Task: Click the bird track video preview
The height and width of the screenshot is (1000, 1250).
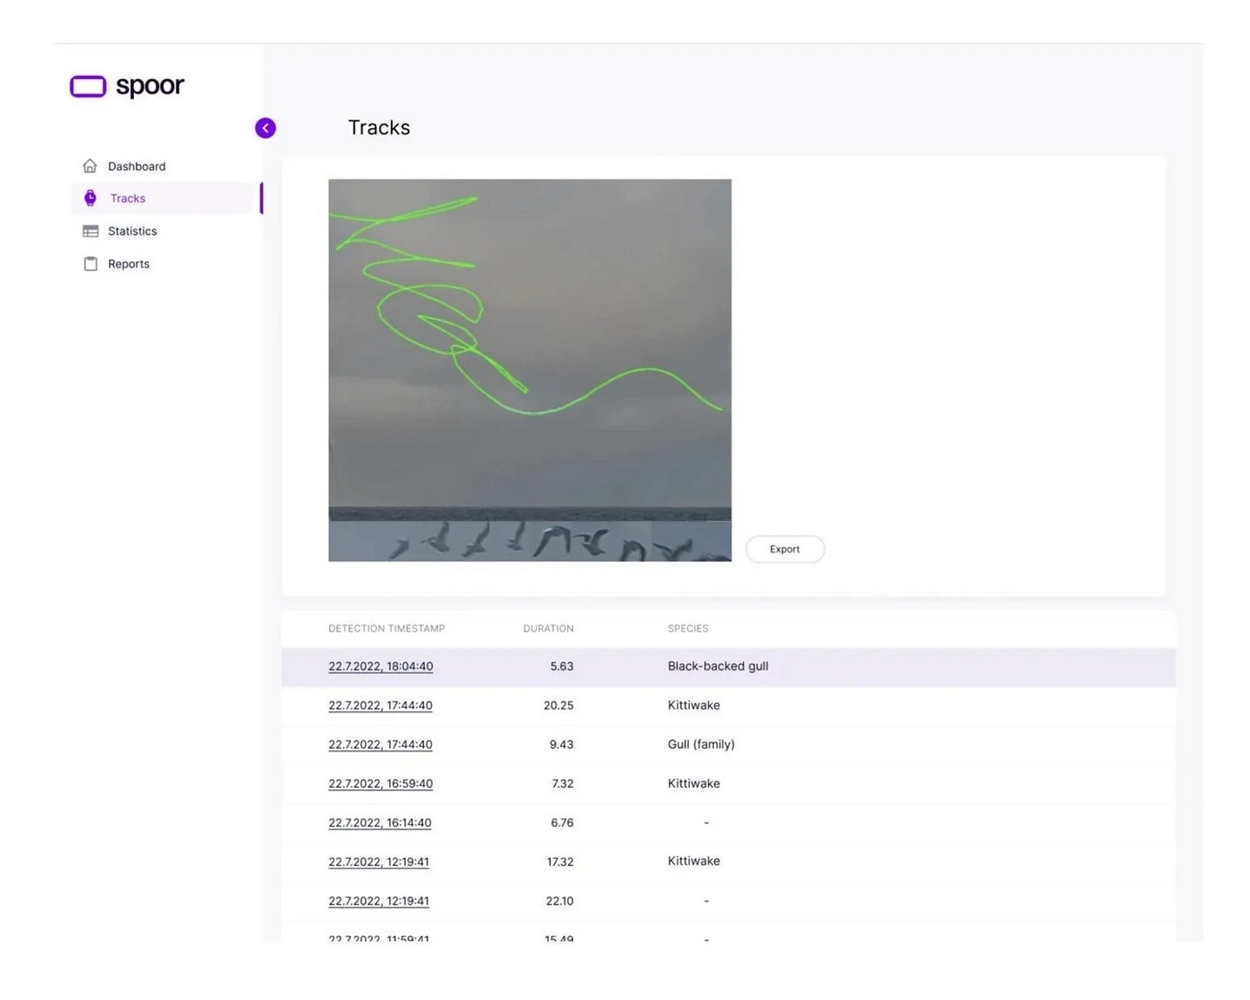Action: click(529, 370)
